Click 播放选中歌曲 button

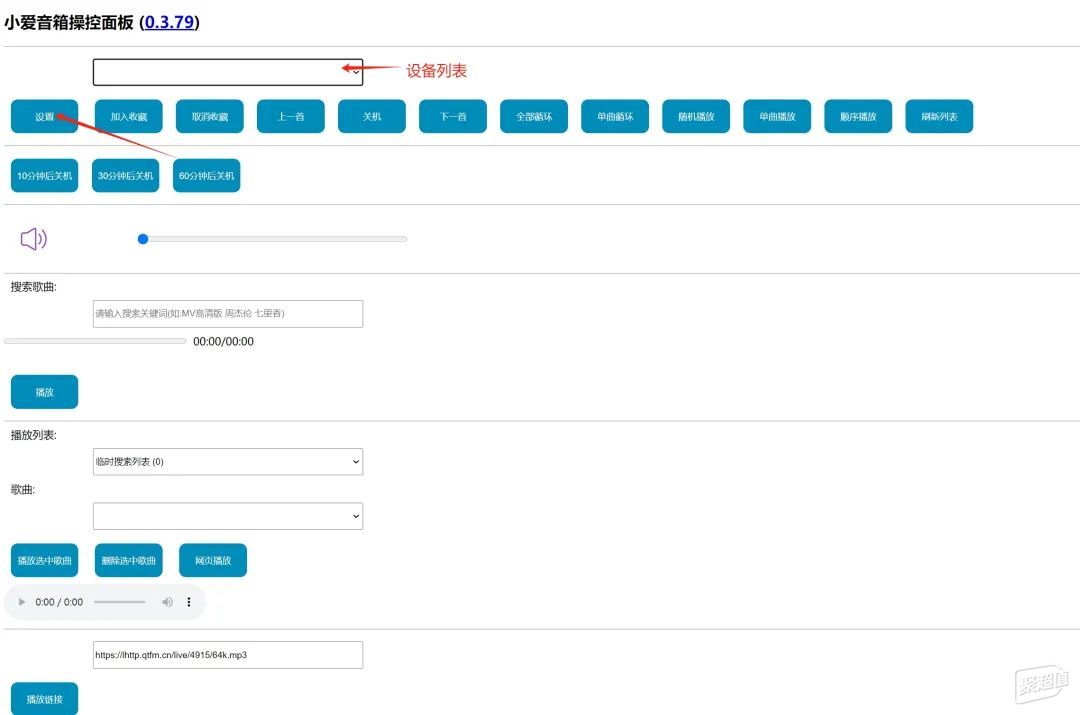tap(45, 561)
